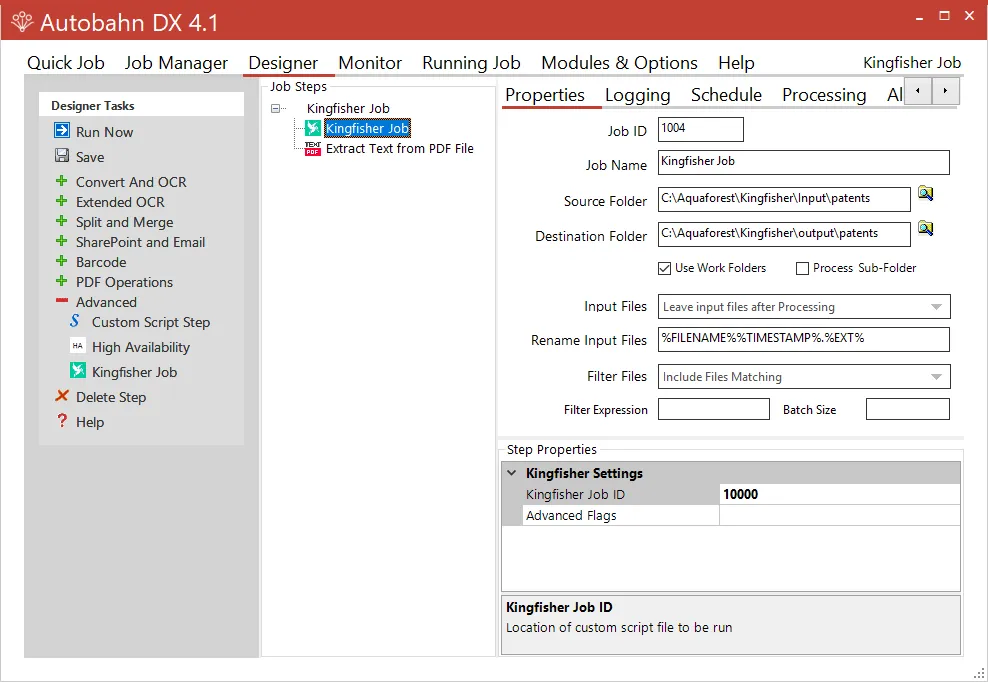Click the Help question mark icon
The image size is (988, 682).
(x=62, y=422)
